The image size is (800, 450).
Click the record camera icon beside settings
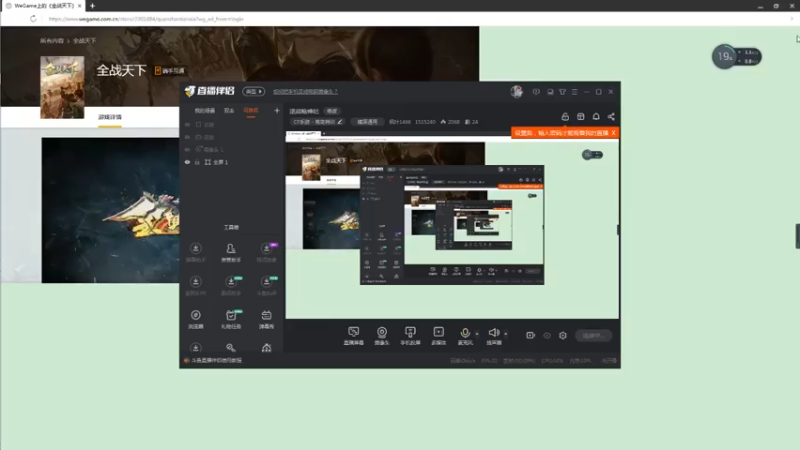coord(531,335)
